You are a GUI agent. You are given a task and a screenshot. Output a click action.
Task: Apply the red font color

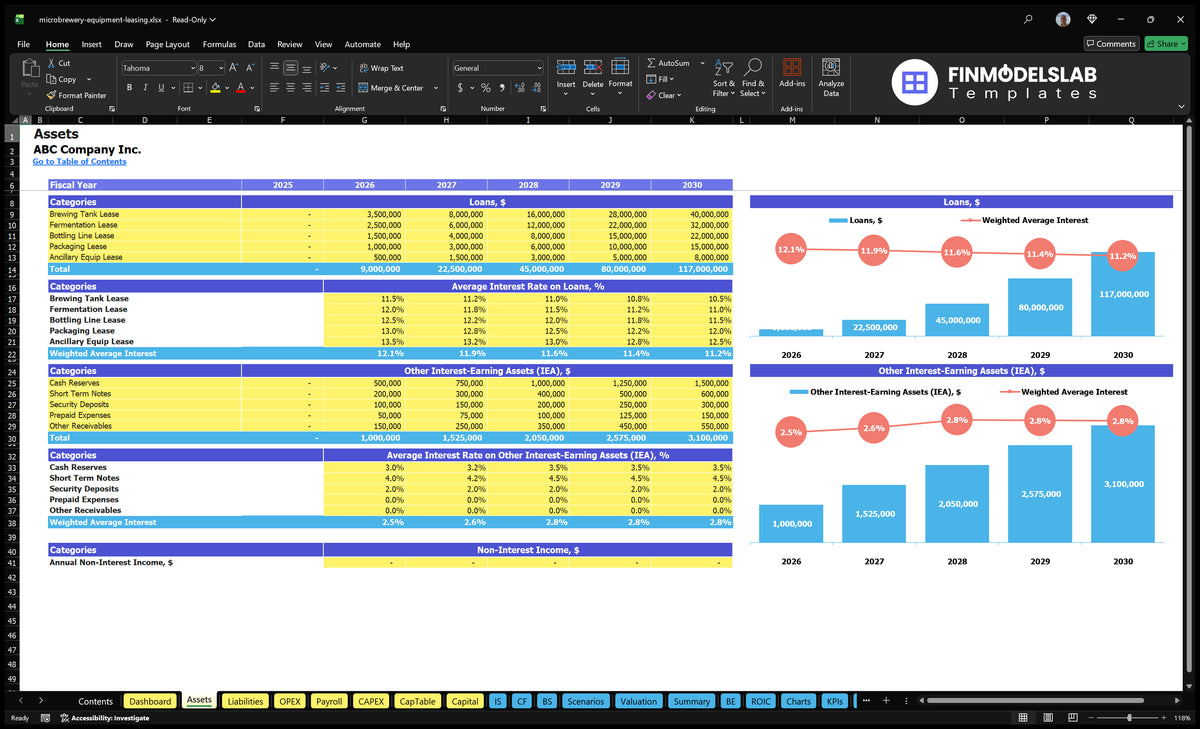click(240, 88)
